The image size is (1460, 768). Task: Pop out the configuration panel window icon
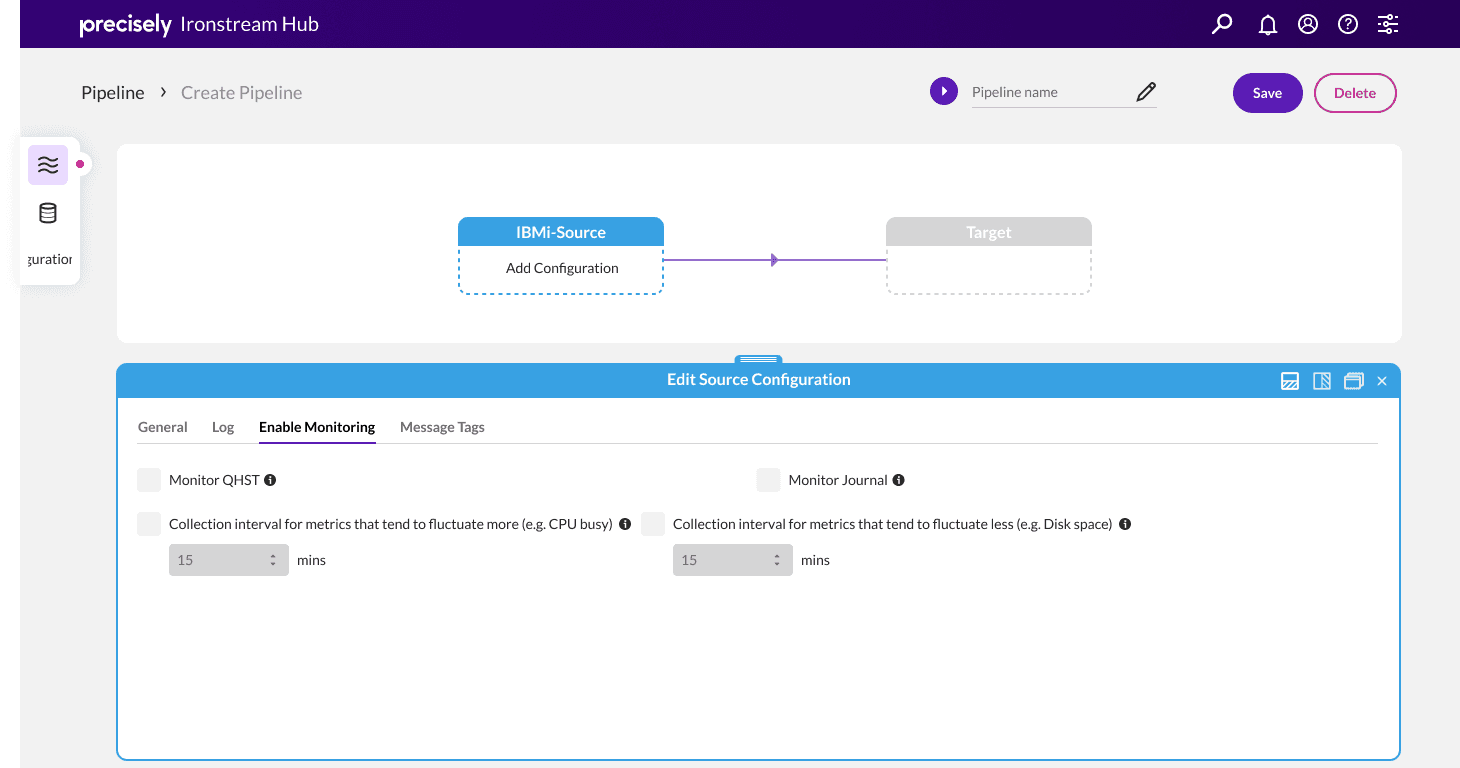pyautogui.click(x=1354, y=380)
